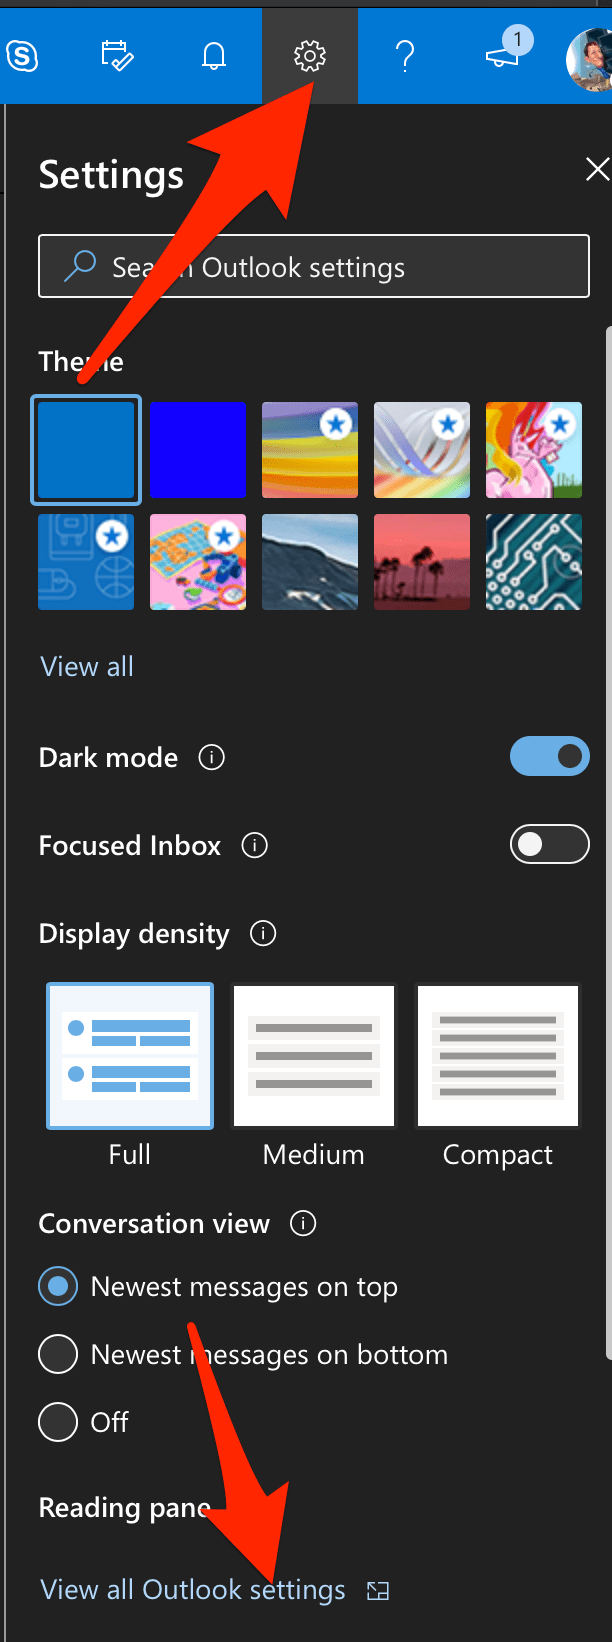Open the account profile picture
Viewport: 612px width, 1642px height.
(x=589, y=58)
